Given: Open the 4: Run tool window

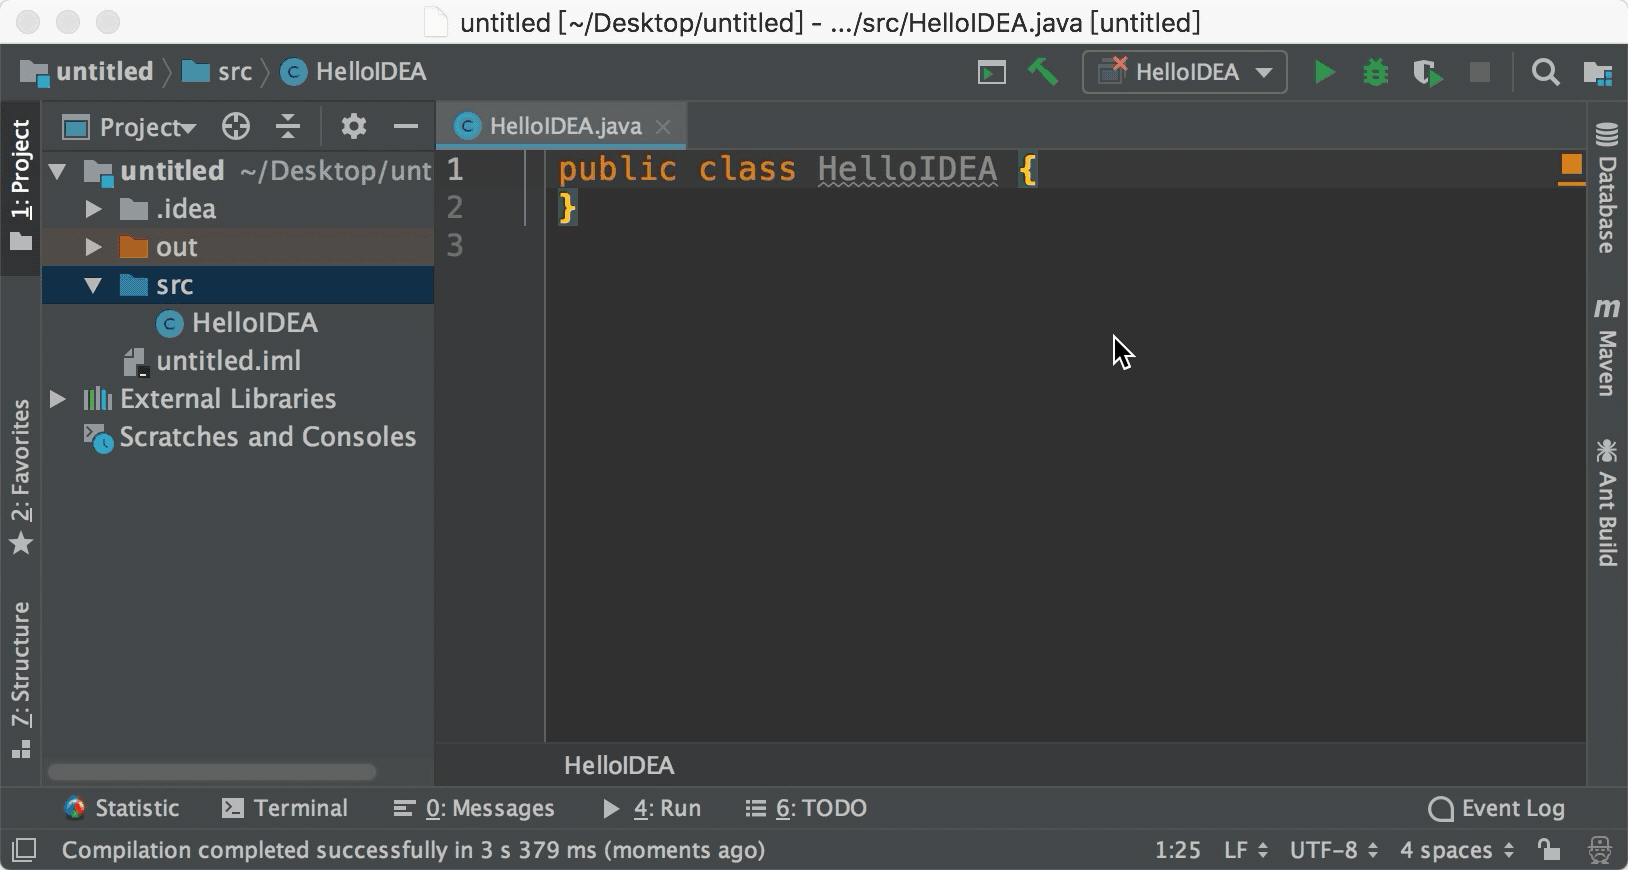Looking at the screenshot, I should tap(651, 808).
